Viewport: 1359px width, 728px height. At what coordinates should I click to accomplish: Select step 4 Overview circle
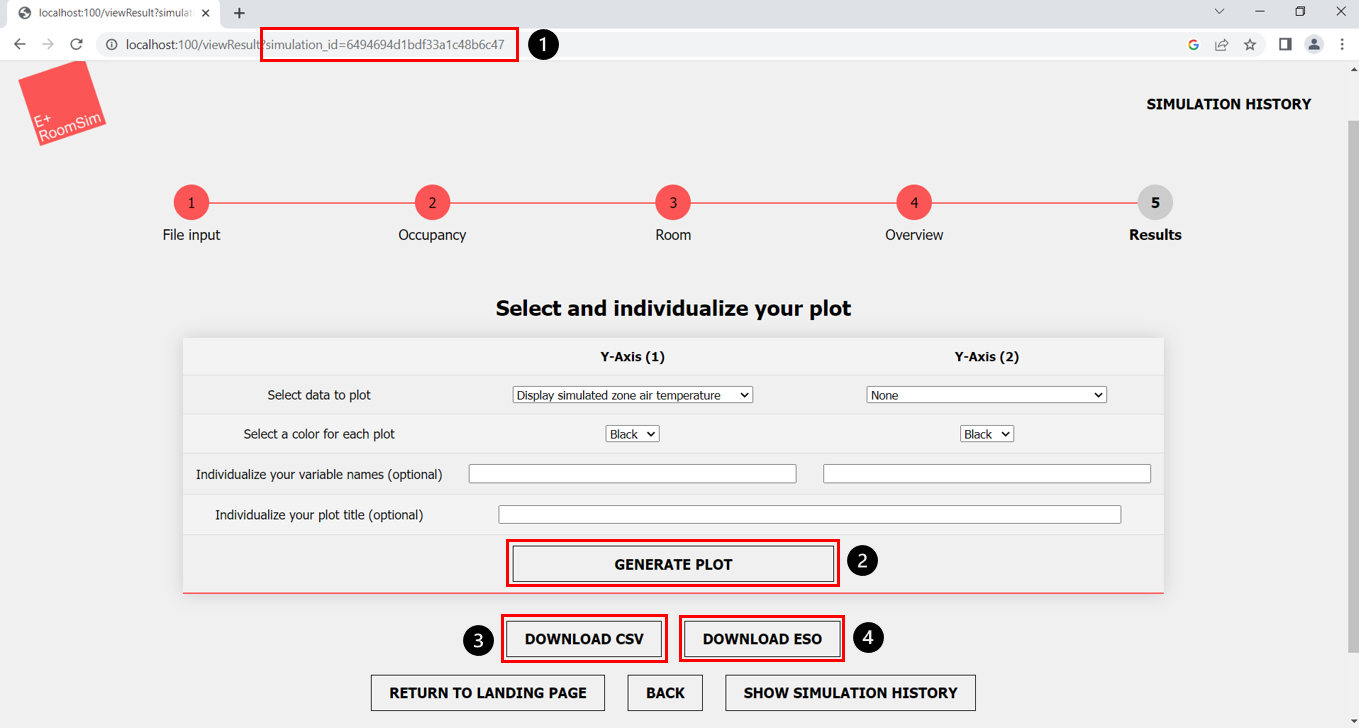(x=914, y=203)
